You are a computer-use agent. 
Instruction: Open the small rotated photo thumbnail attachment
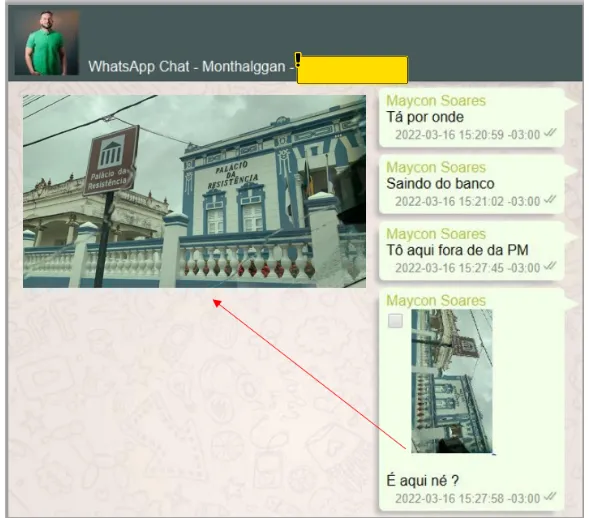click(452, 381)
